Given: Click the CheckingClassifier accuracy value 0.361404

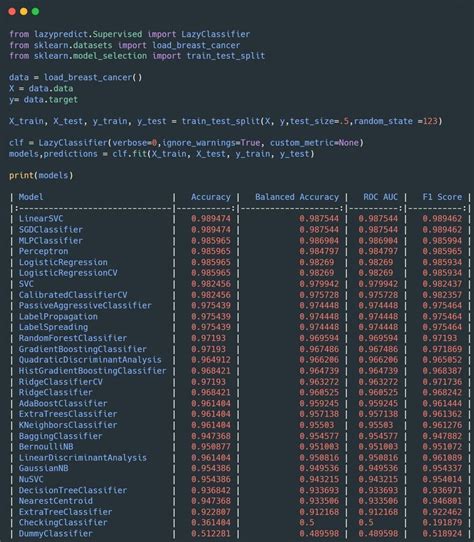Looking at the screenshot, I should click(x=211, y=523).
